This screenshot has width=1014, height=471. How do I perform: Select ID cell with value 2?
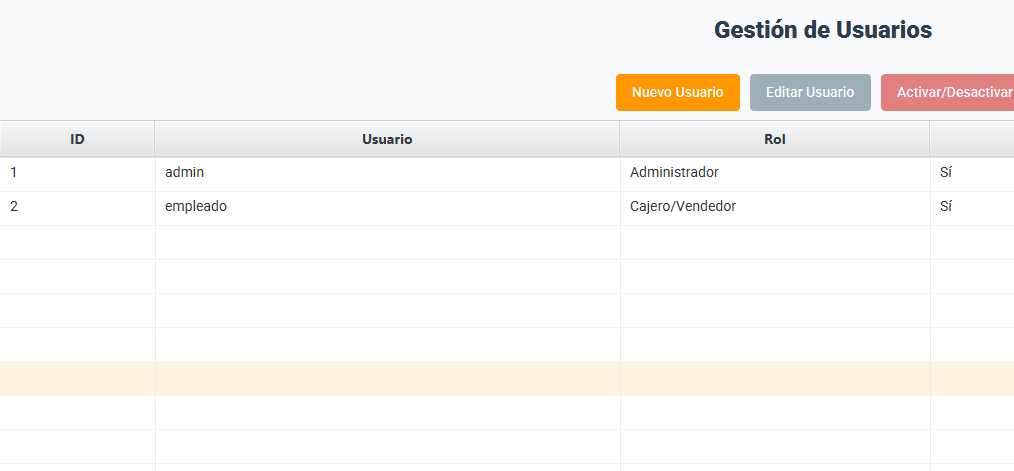[x=77, y=208]
